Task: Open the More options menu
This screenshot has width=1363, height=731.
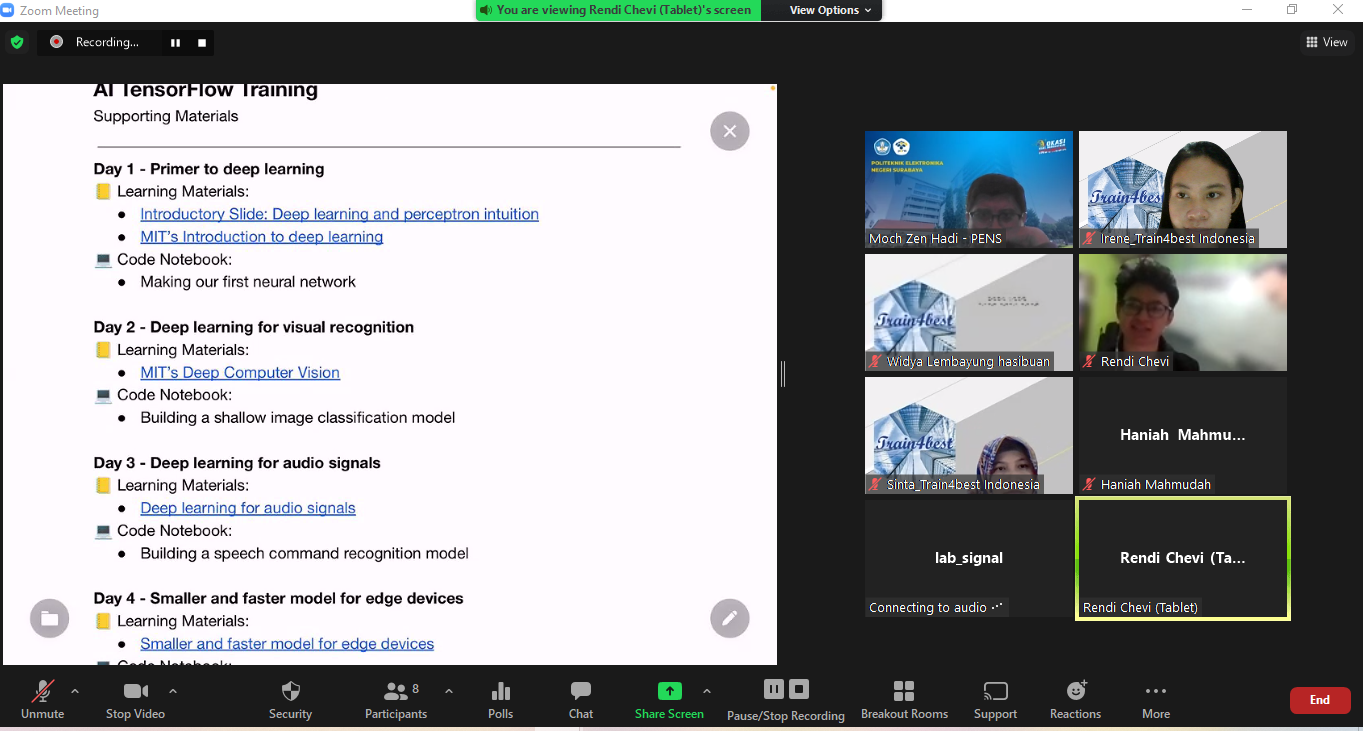Action: click(x=1156, y=699)
